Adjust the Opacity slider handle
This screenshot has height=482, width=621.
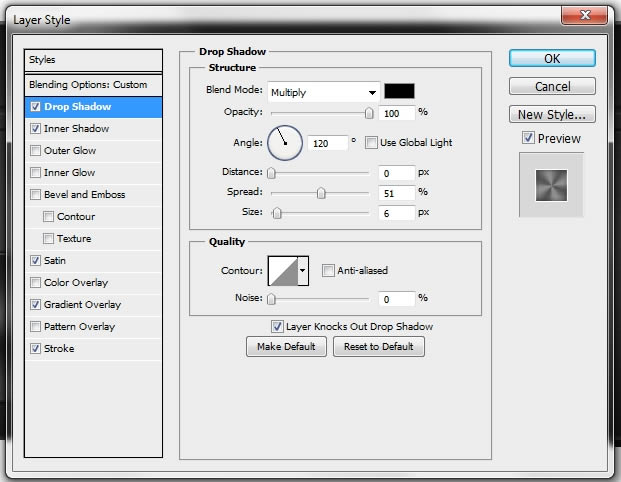(x=369, y=113)
